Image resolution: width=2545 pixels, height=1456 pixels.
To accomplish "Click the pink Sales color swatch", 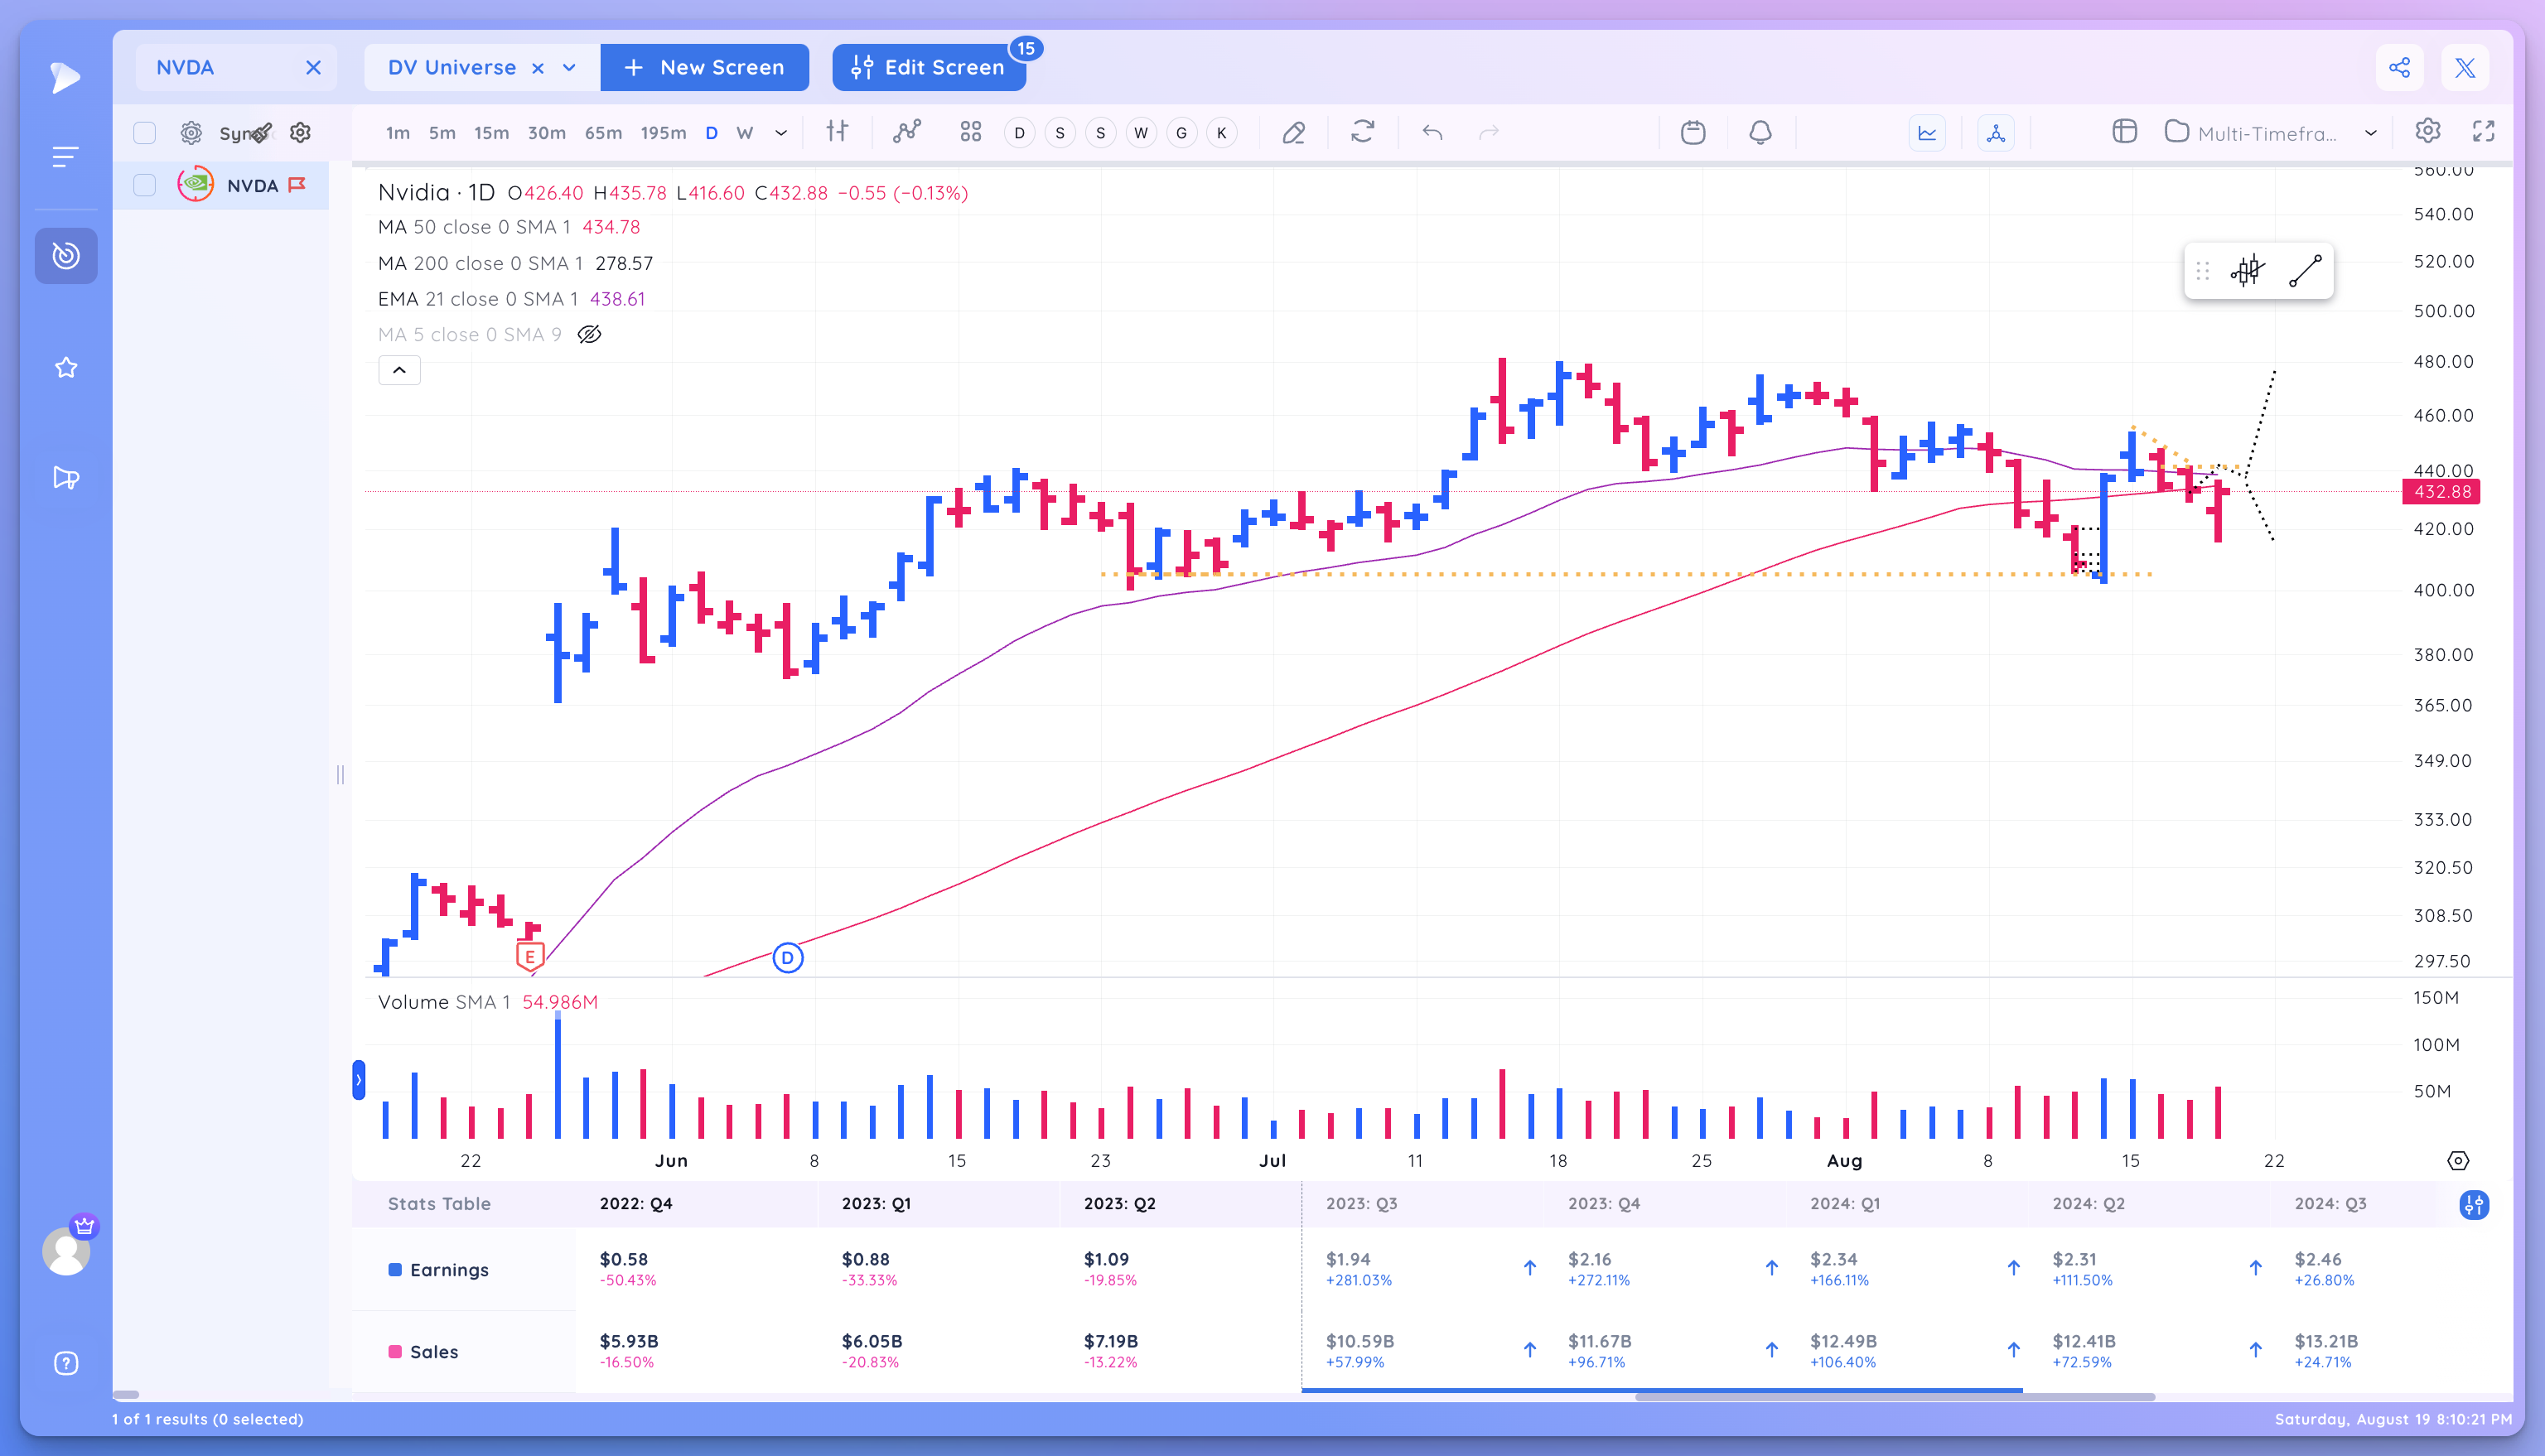I will pos(395,1352).
